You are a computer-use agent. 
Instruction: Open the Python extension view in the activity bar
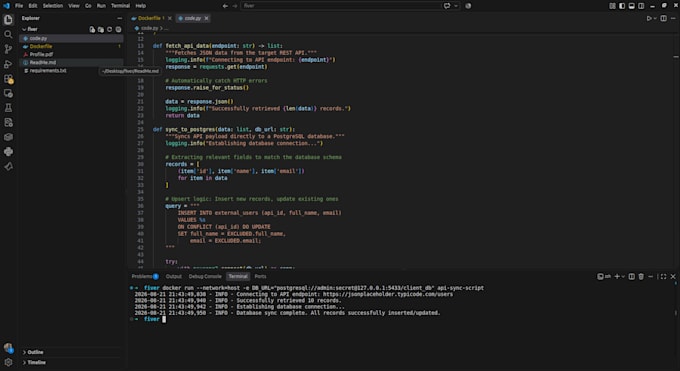(8, 151)
